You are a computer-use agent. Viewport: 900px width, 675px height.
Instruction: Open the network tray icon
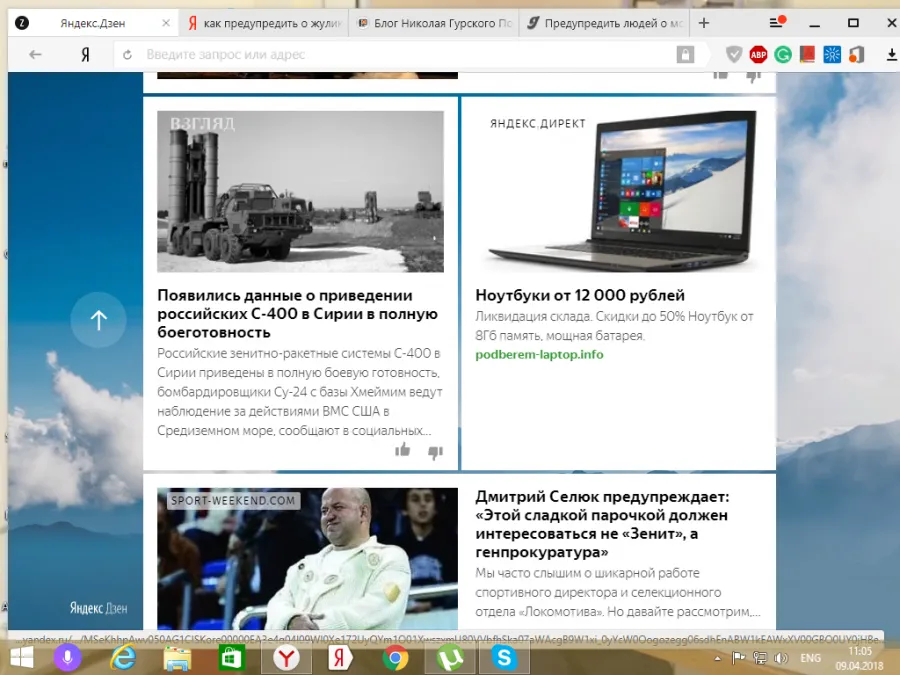point(759,658)
